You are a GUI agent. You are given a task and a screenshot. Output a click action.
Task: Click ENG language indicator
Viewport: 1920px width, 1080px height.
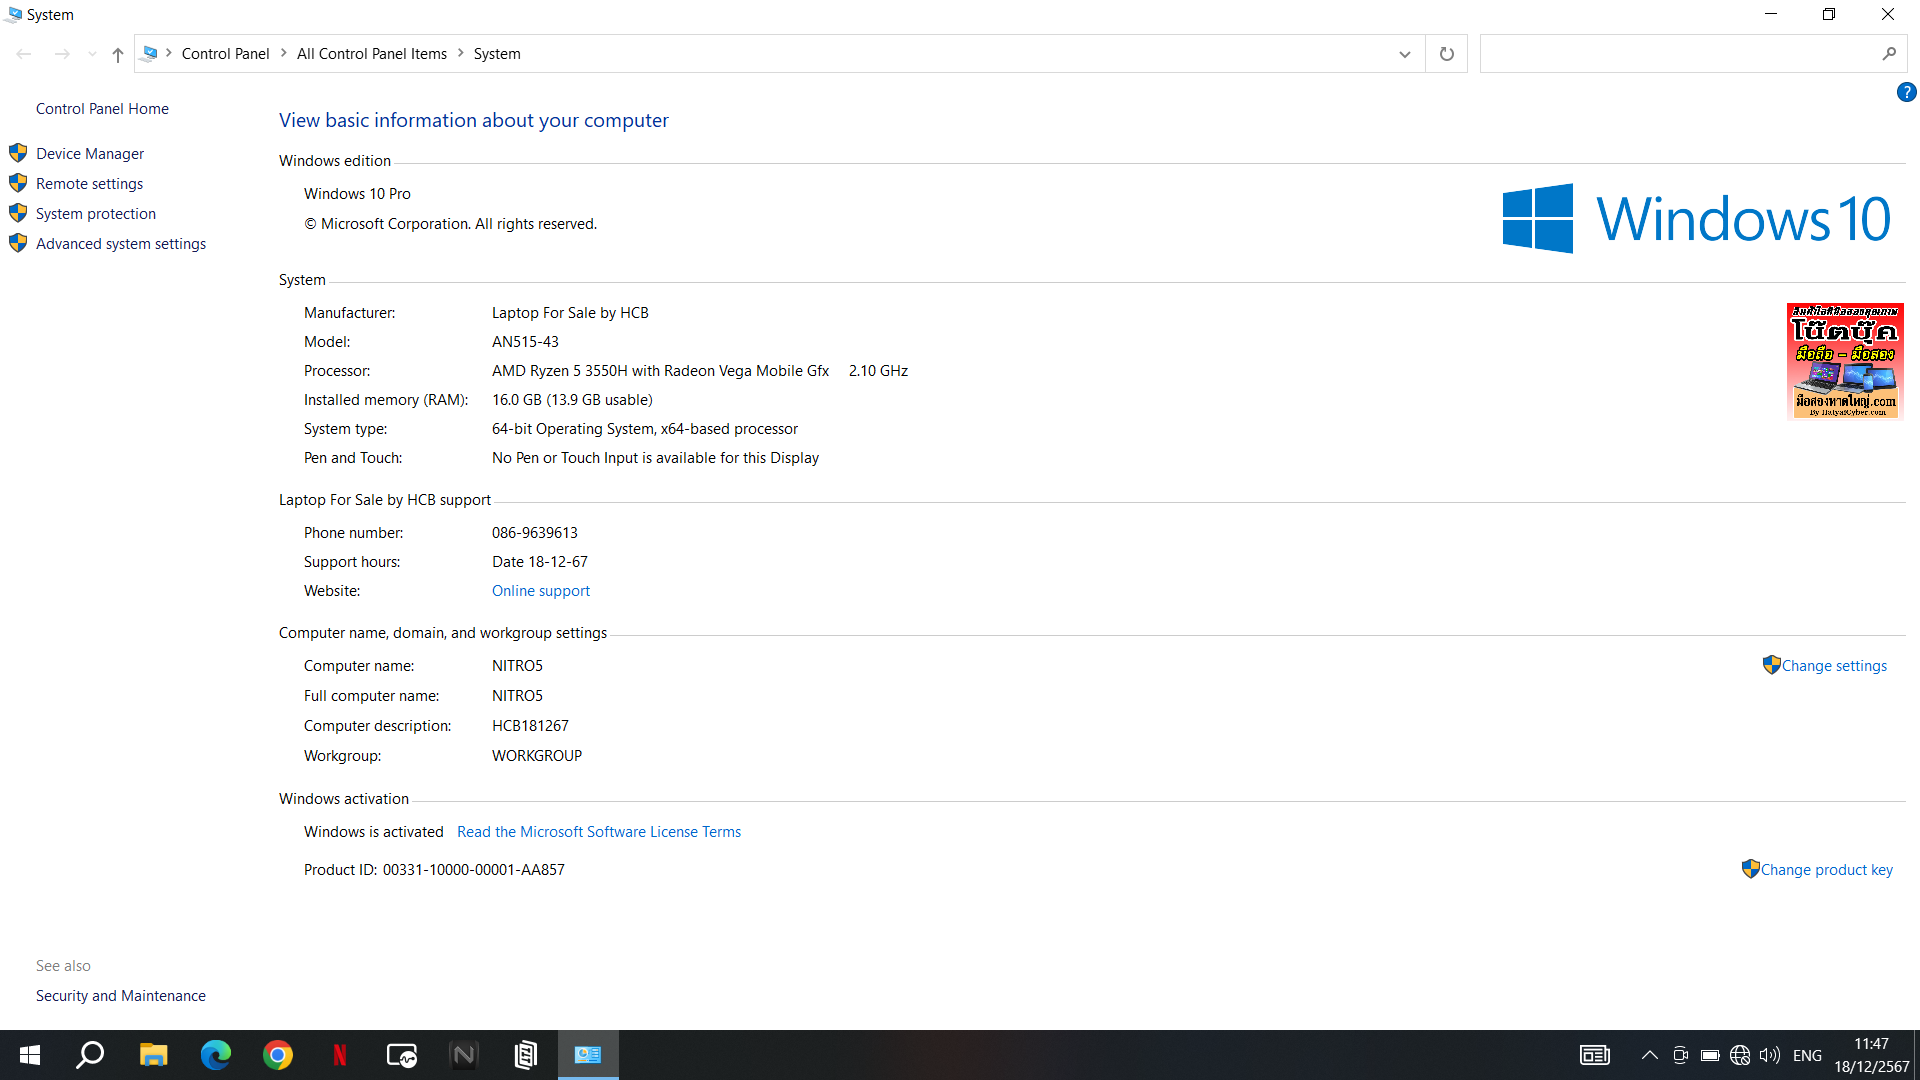[x=1807, y=1055]
